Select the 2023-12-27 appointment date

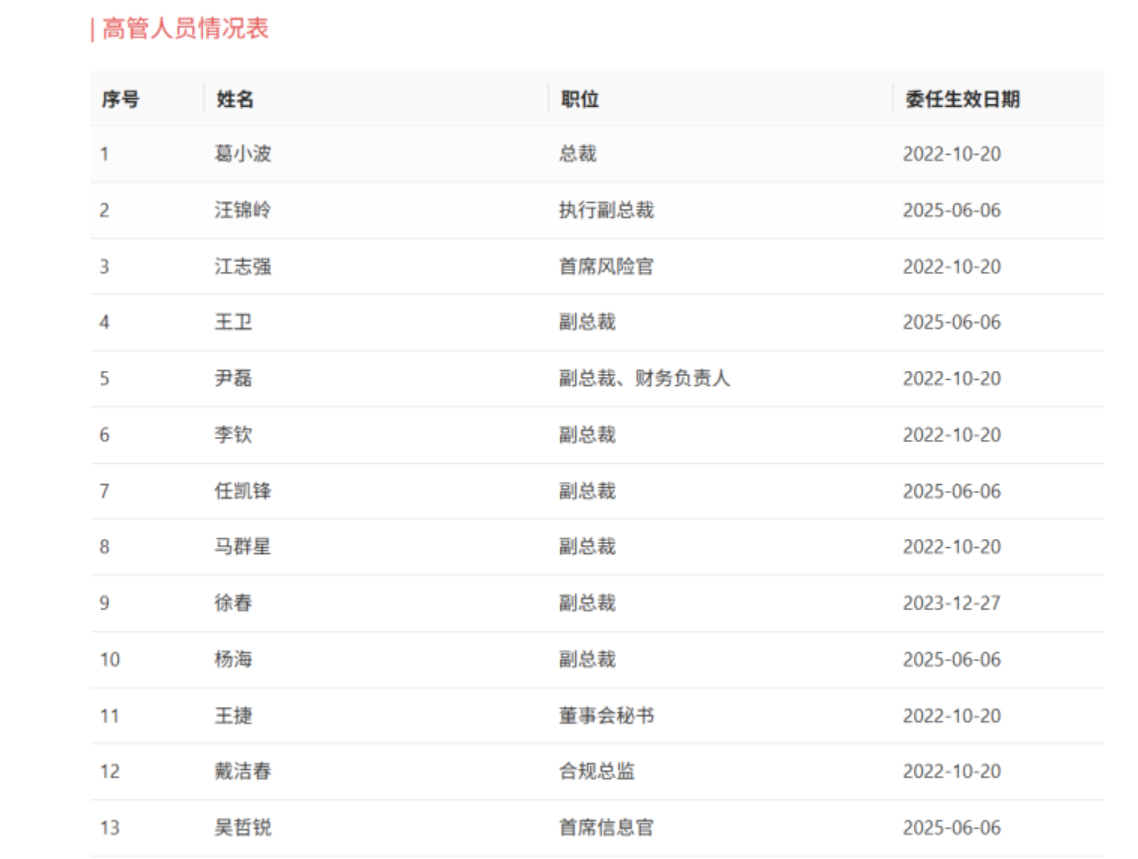[x=952, y=603]
